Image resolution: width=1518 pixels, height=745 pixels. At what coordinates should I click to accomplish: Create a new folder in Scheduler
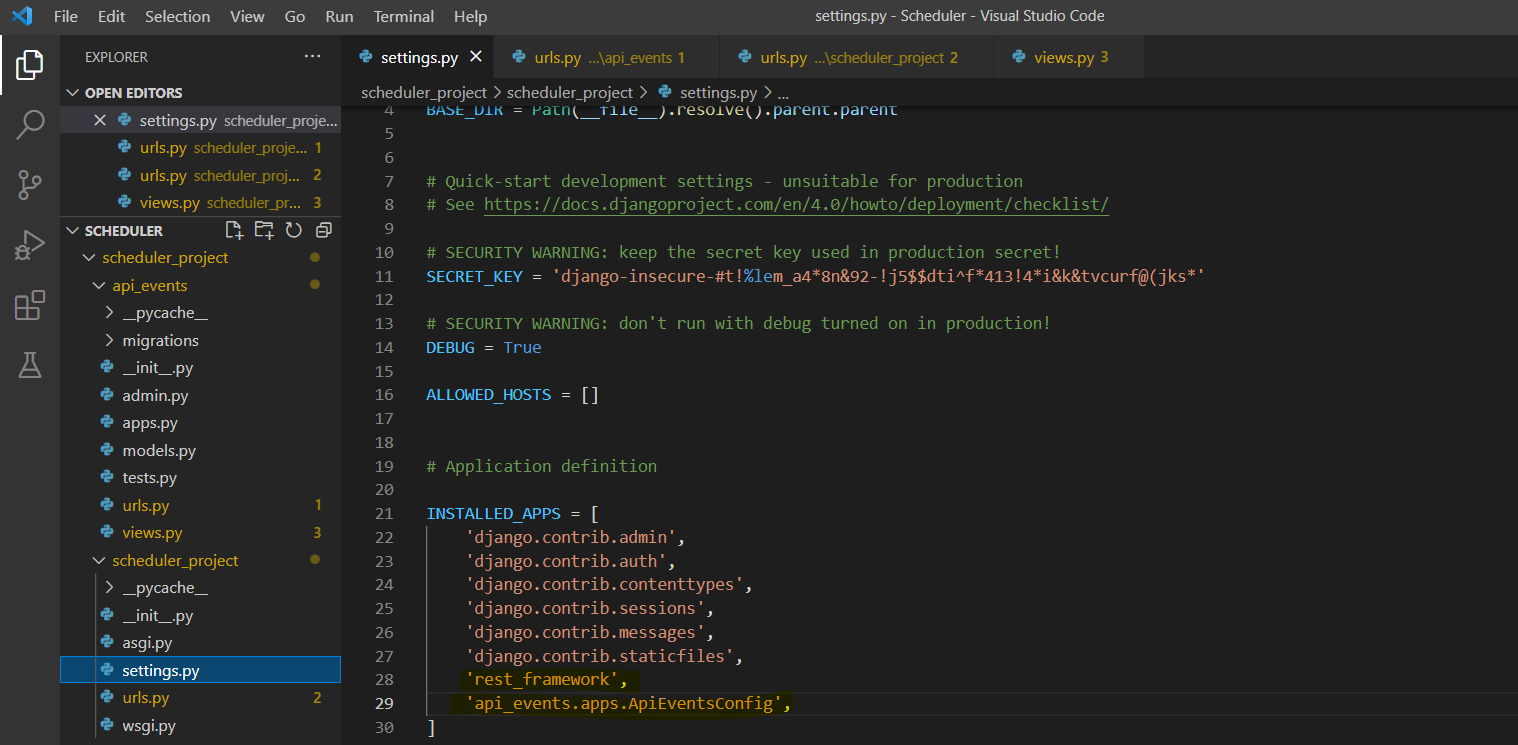pos(263,229)
